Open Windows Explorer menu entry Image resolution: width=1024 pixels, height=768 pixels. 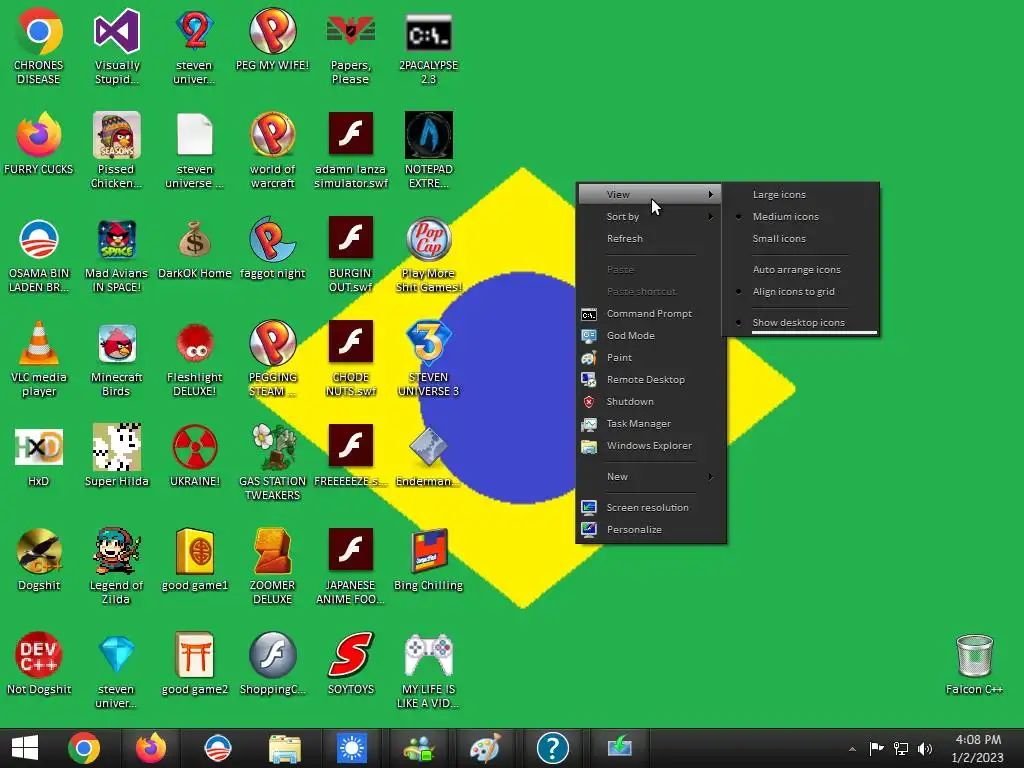point(650,446)
